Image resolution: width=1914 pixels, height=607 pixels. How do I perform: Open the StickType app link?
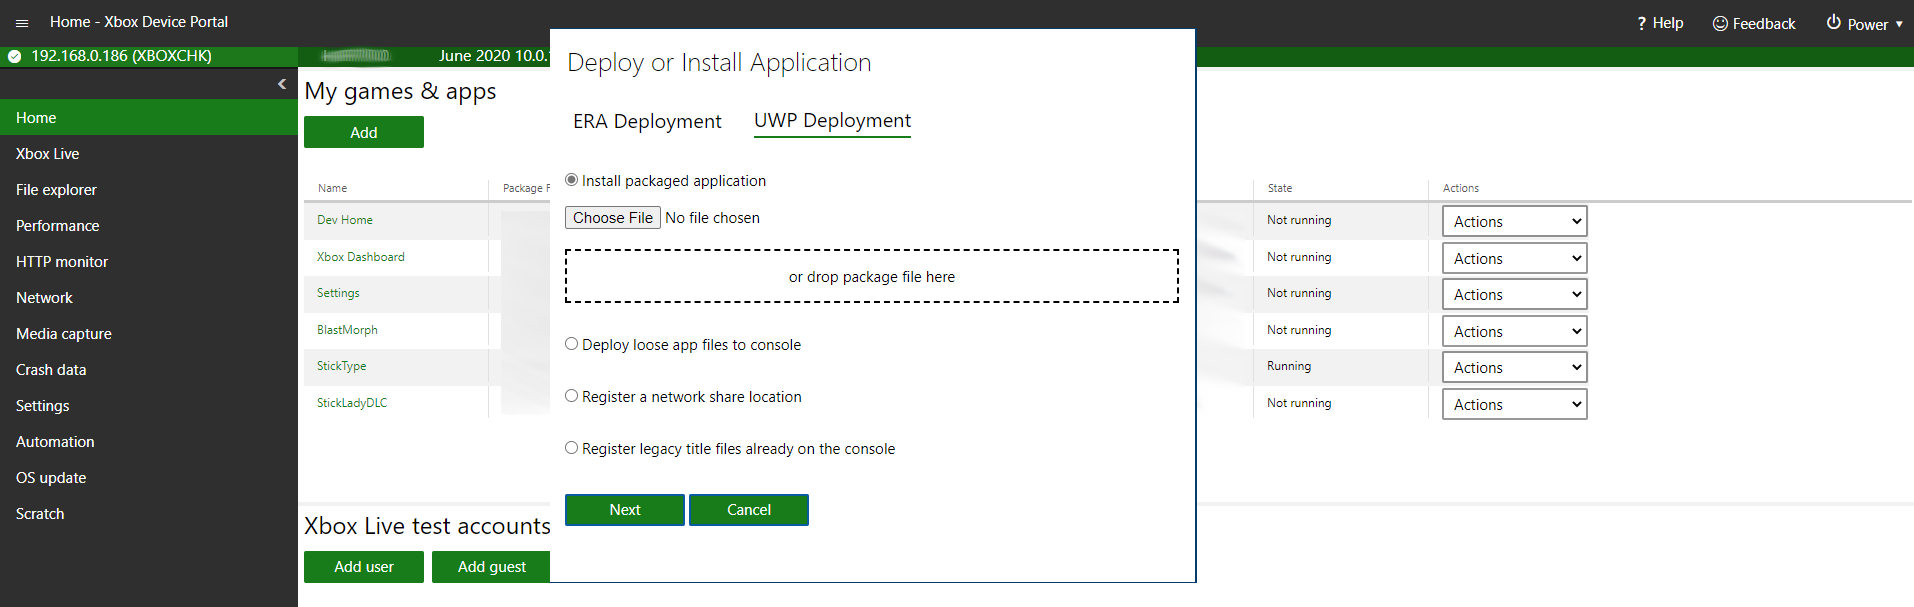point(342,366)
